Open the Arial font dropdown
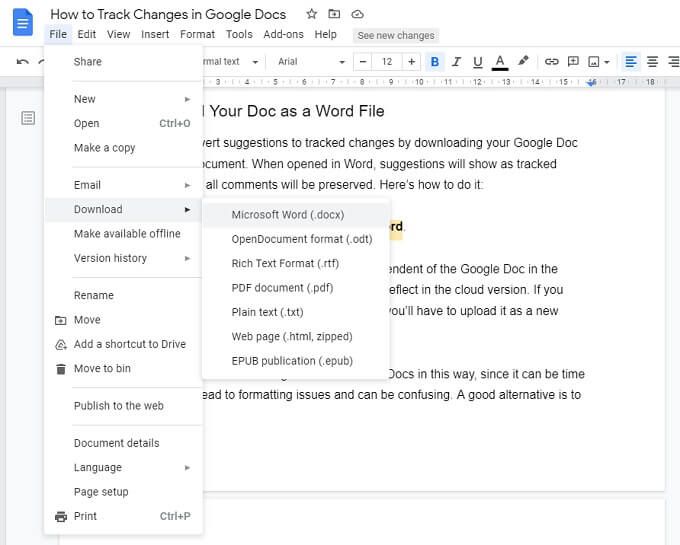 point(311,62)
